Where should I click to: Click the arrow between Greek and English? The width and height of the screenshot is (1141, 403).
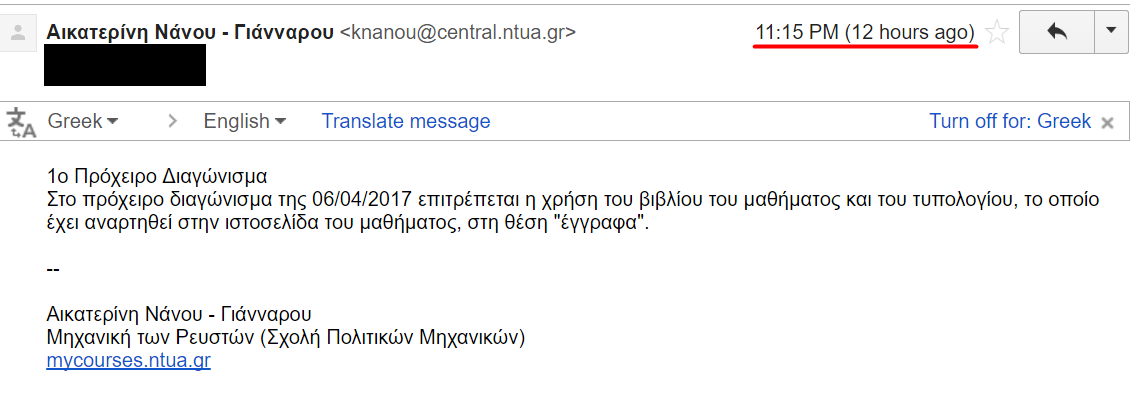click(x=173, y=122)
